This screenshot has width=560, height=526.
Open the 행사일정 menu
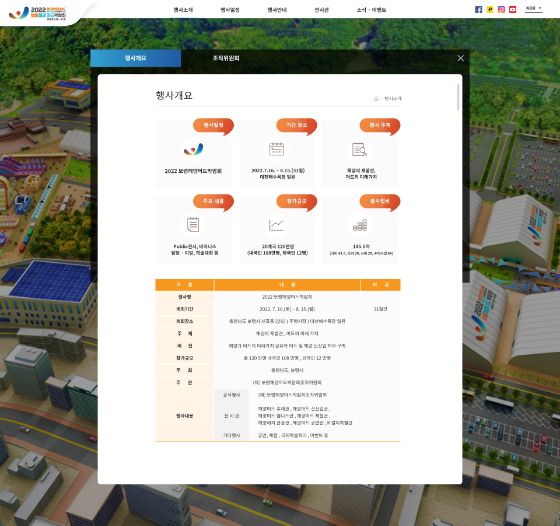point(230,10)
